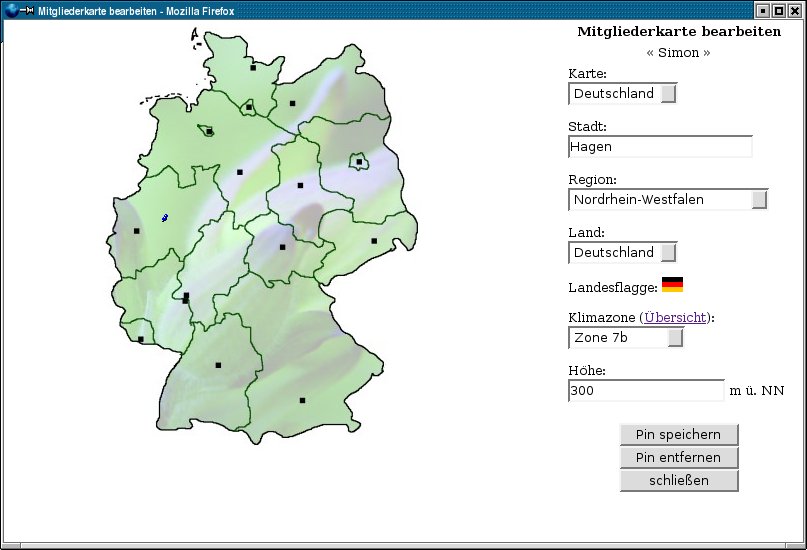807x550 pixels.
Task: Expand the Region dropdown showing Nordrhein-Westfalen
Action: pyautogui.click(x=667, y=200)
